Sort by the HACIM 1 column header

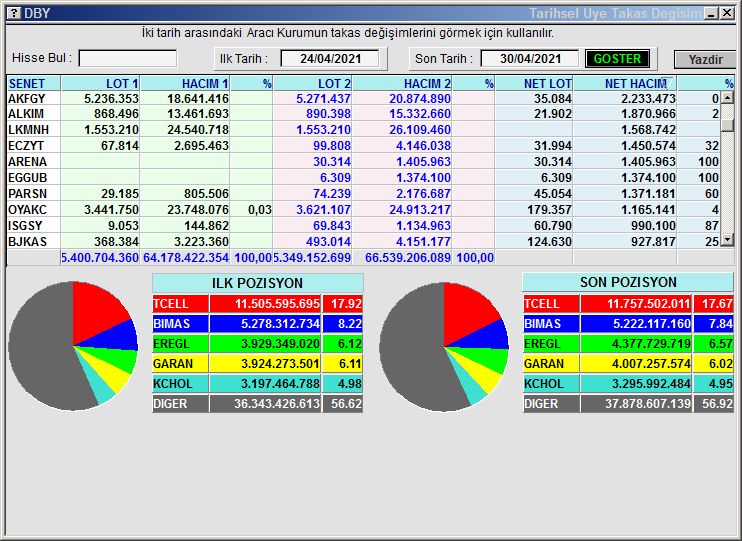185,83
